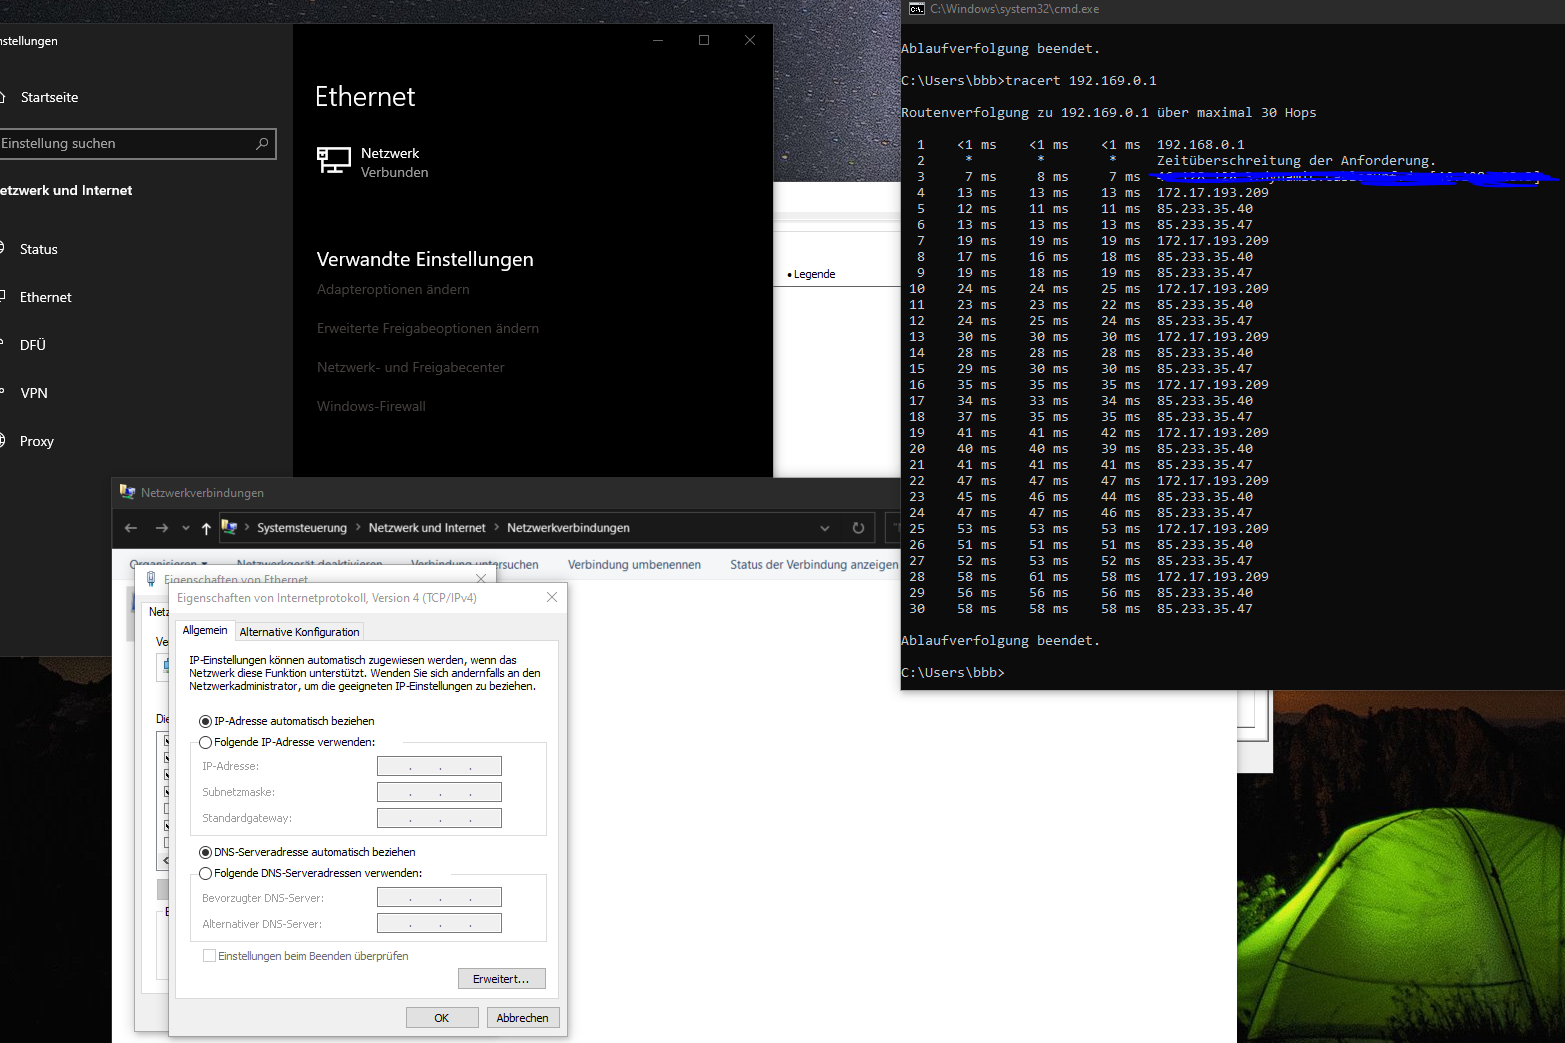The height and width of the screenshot is (1043, 1565).
Task: Click Adapteroptionen ändern link
Action: click(393, 289)
